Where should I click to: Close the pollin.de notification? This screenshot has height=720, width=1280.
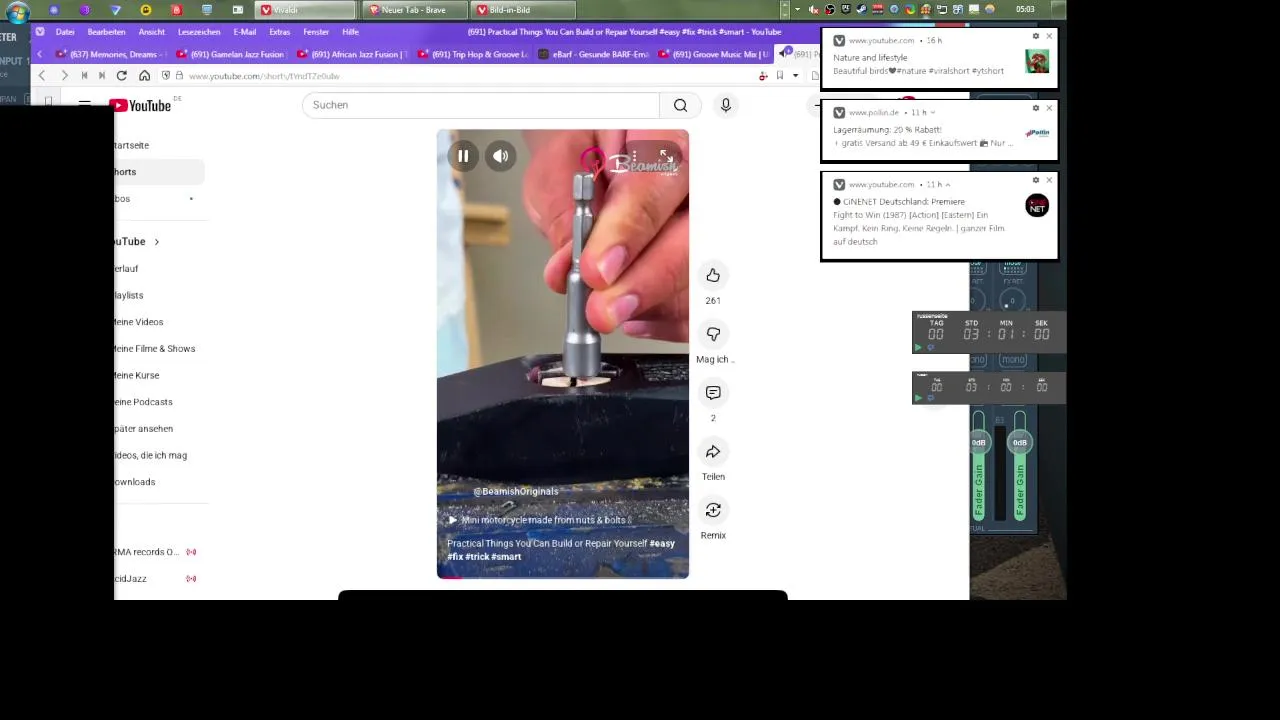pyautogui.click(x=1049, y=108)
